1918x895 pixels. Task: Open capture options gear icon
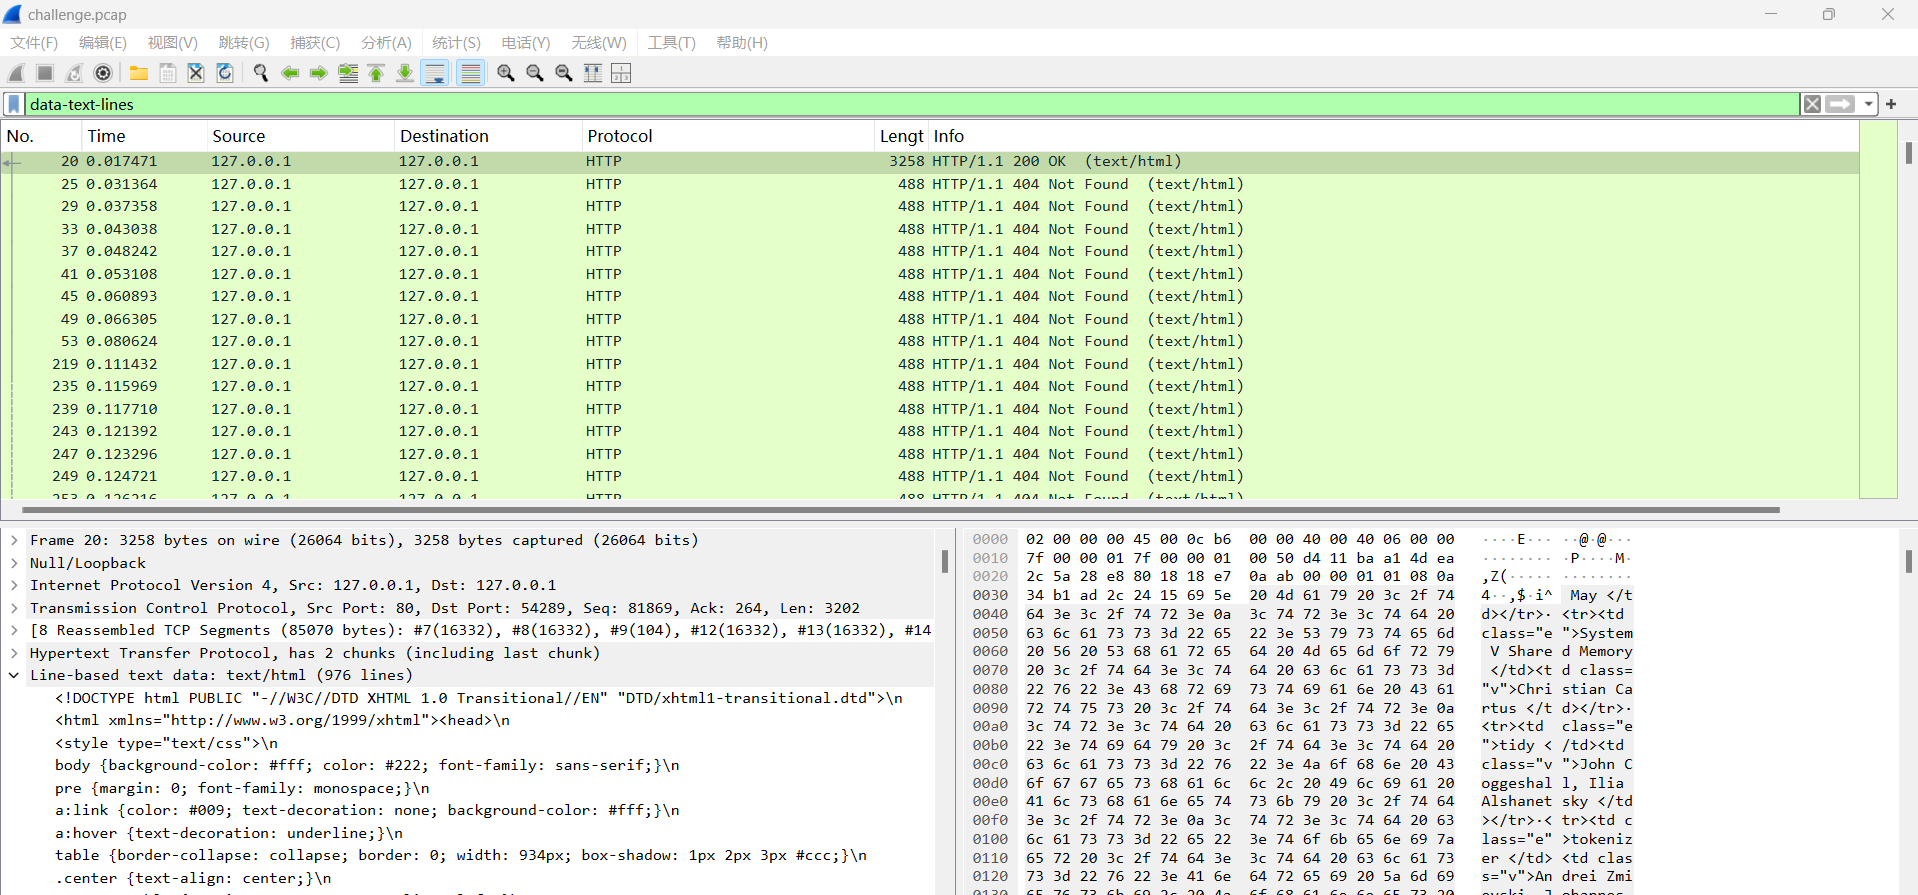[103, 73]
